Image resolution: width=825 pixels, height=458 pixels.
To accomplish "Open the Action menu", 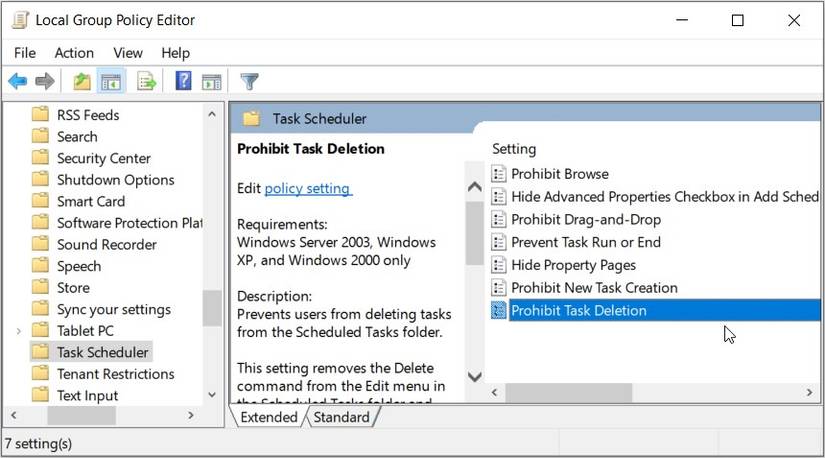I will coord(74,53).
